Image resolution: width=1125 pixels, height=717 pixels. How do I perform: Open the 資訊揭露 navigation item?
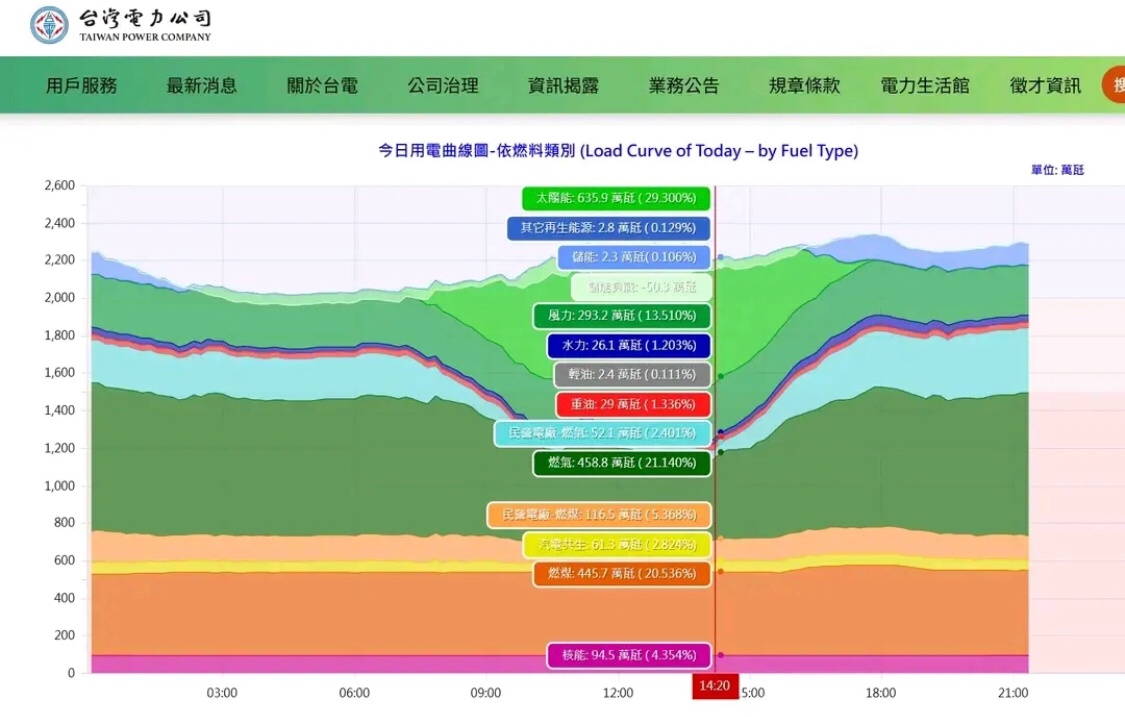(x=563, y=86)
